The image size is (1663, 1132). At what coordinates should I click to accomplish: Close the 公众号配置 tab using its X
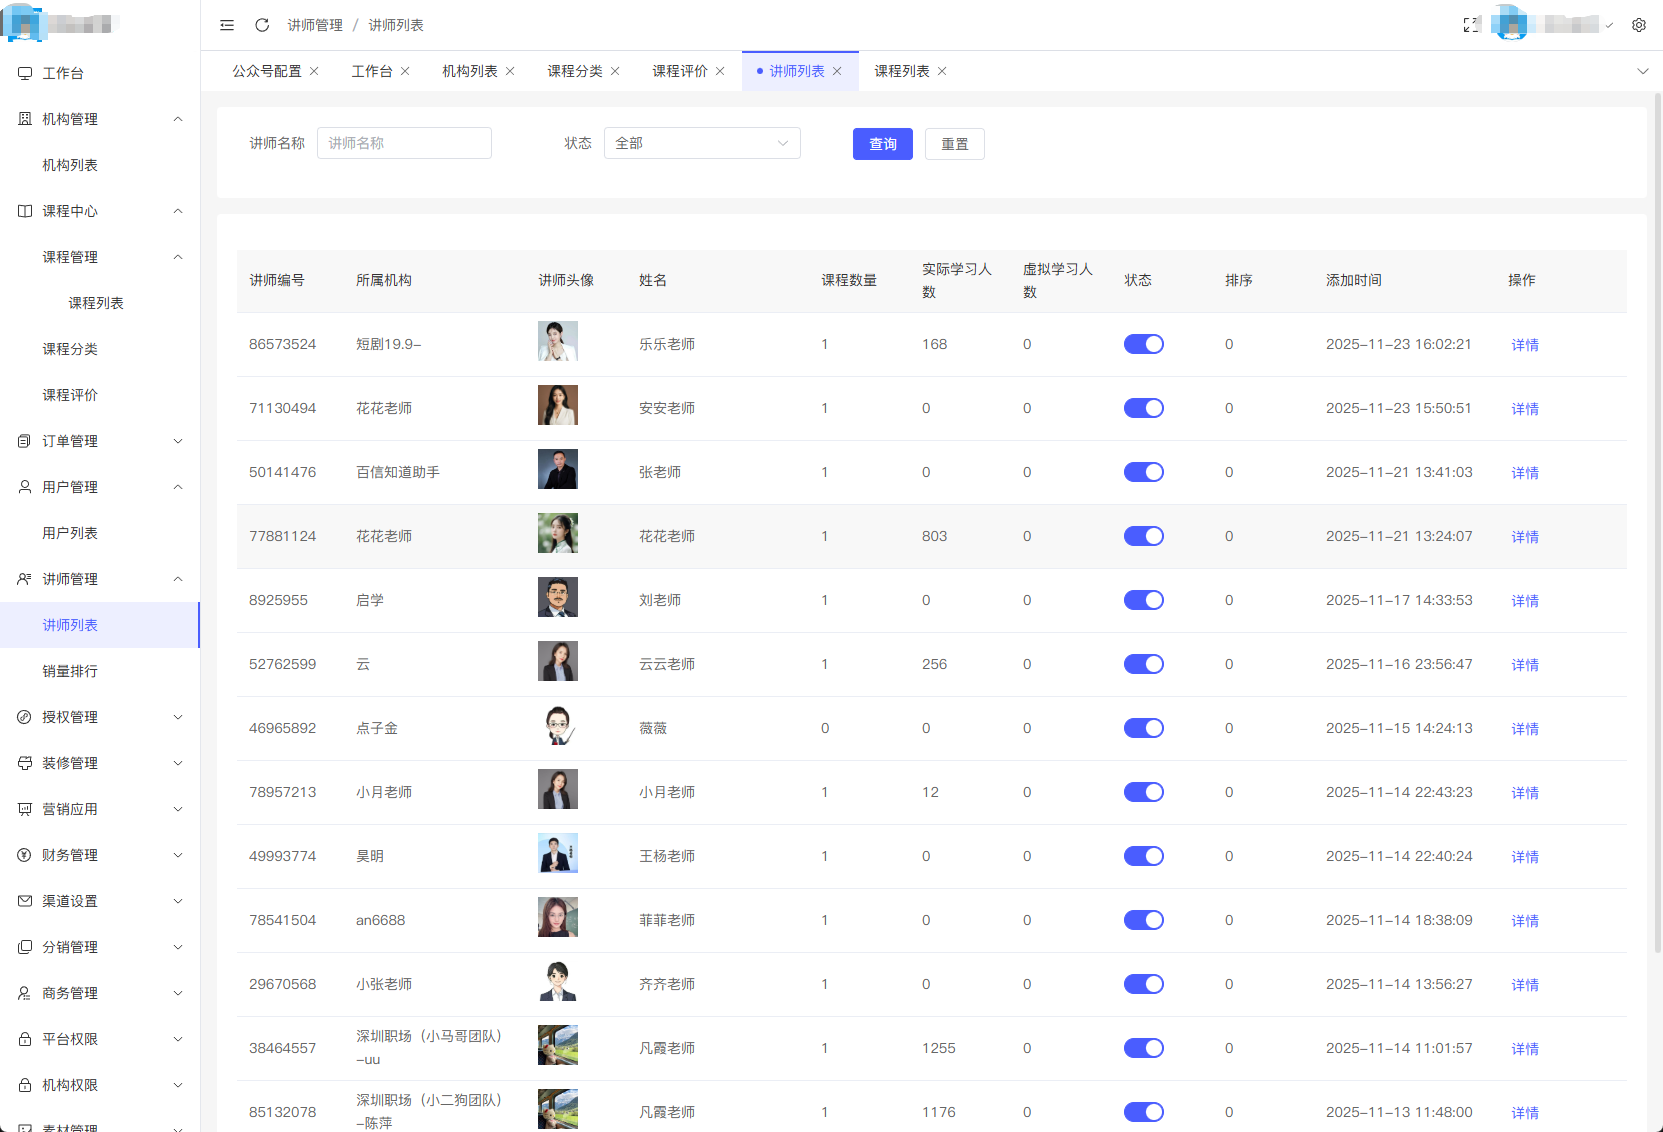coord(314,71)
